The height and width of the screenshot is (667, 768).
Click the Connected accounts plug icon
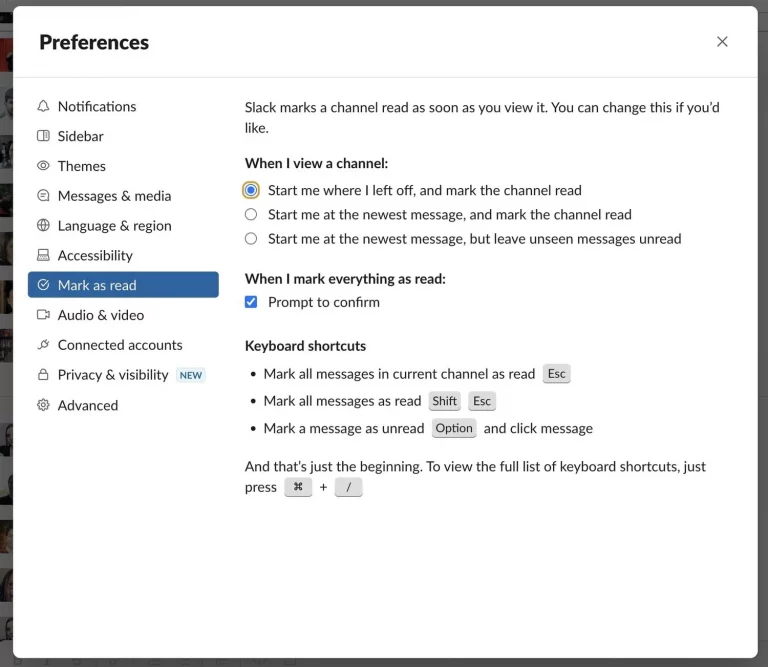(x=43, y=345)
